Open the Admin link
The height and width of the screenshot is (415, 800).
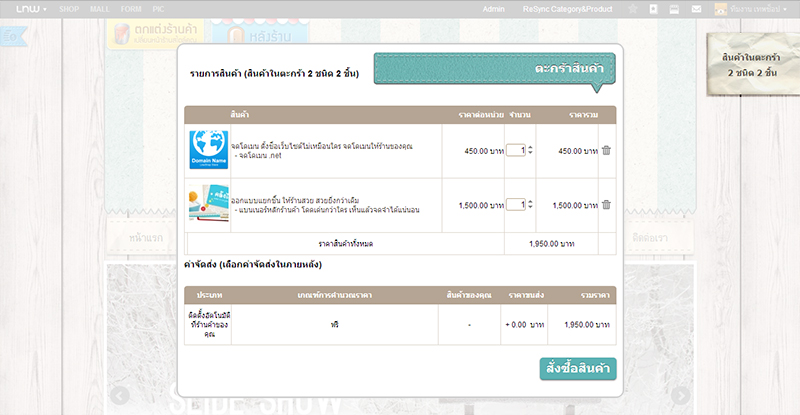click(493, 9)
